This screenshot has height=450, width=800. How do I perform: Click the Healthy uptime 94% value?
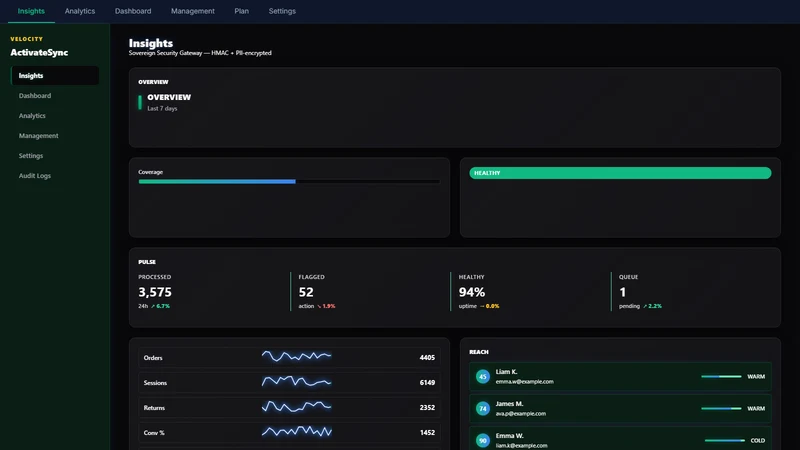pyautogui.click(x=472, y=292)
